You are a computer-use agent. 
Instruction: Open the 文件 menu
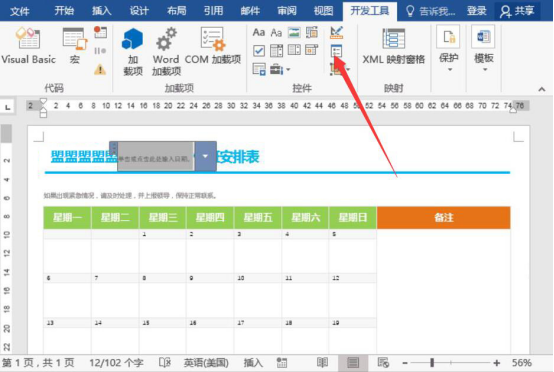click(19, 11)
